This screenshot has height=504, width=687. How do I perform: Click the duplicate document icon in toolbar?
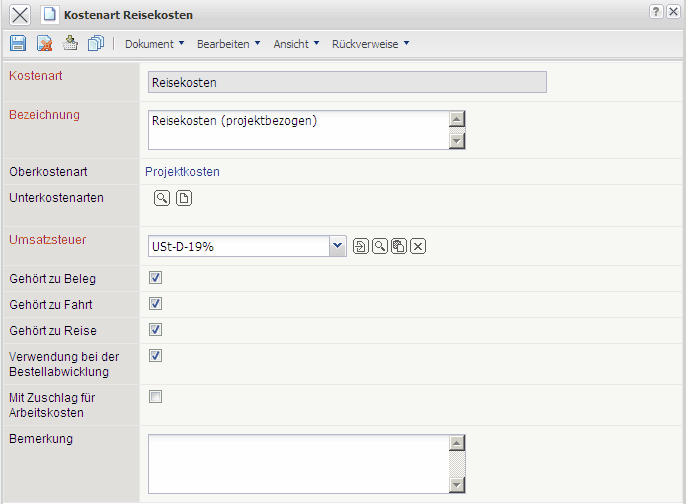coord(96,44)
